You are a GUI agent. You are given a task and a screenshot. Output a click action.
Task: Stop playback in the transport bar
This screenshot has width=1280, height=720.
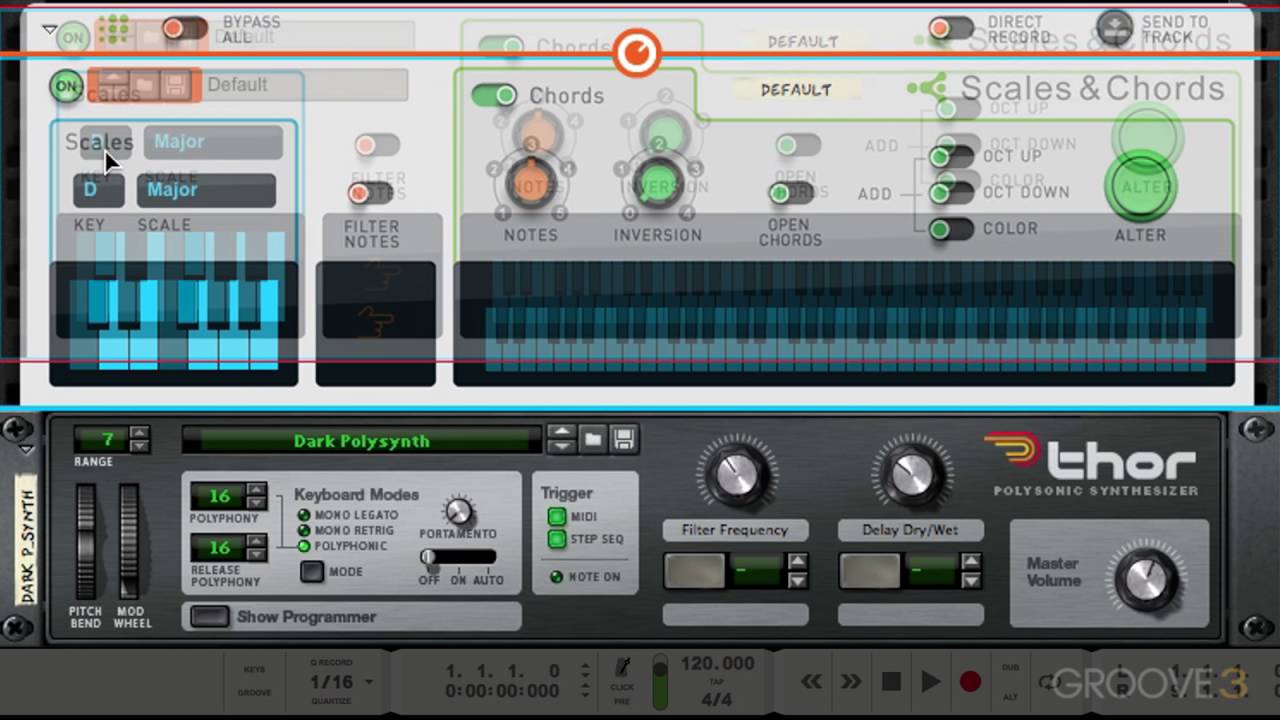[x=891, y=682]
